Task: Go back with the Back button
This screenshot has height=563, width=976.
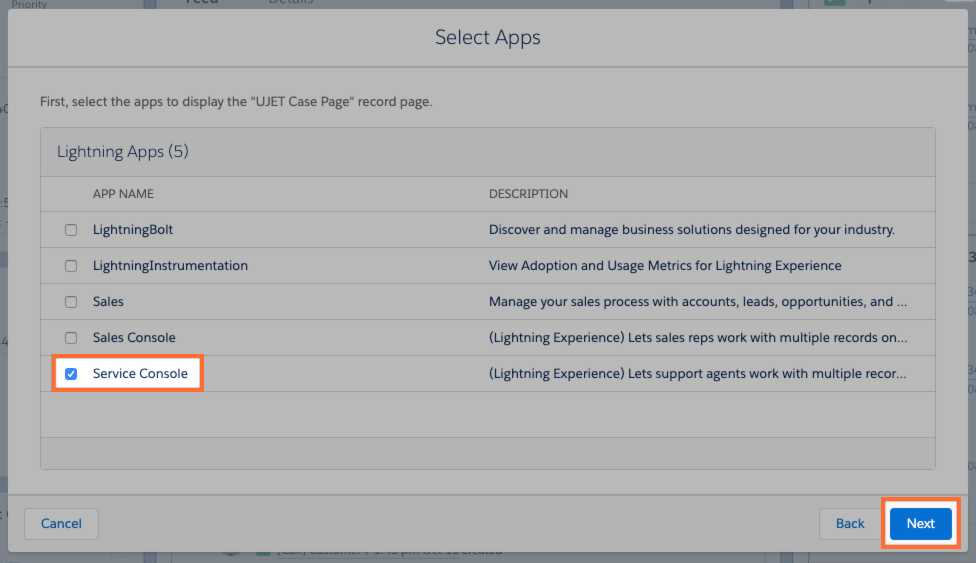Action: click(850, 524)
